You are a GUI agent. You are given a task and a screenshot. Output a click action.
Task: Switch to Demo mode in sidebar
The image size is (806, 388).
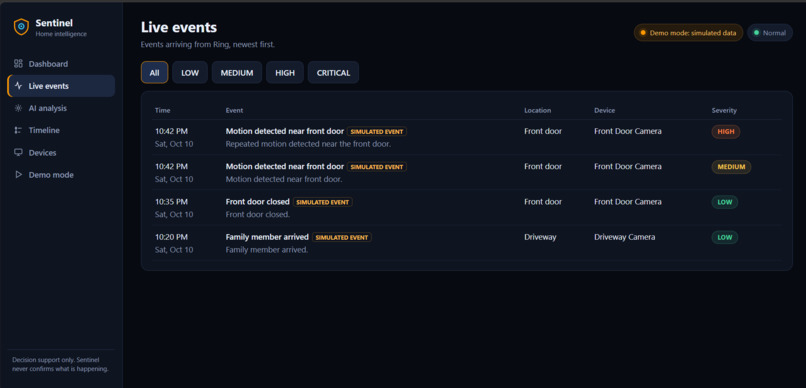(x=61, y=175)
